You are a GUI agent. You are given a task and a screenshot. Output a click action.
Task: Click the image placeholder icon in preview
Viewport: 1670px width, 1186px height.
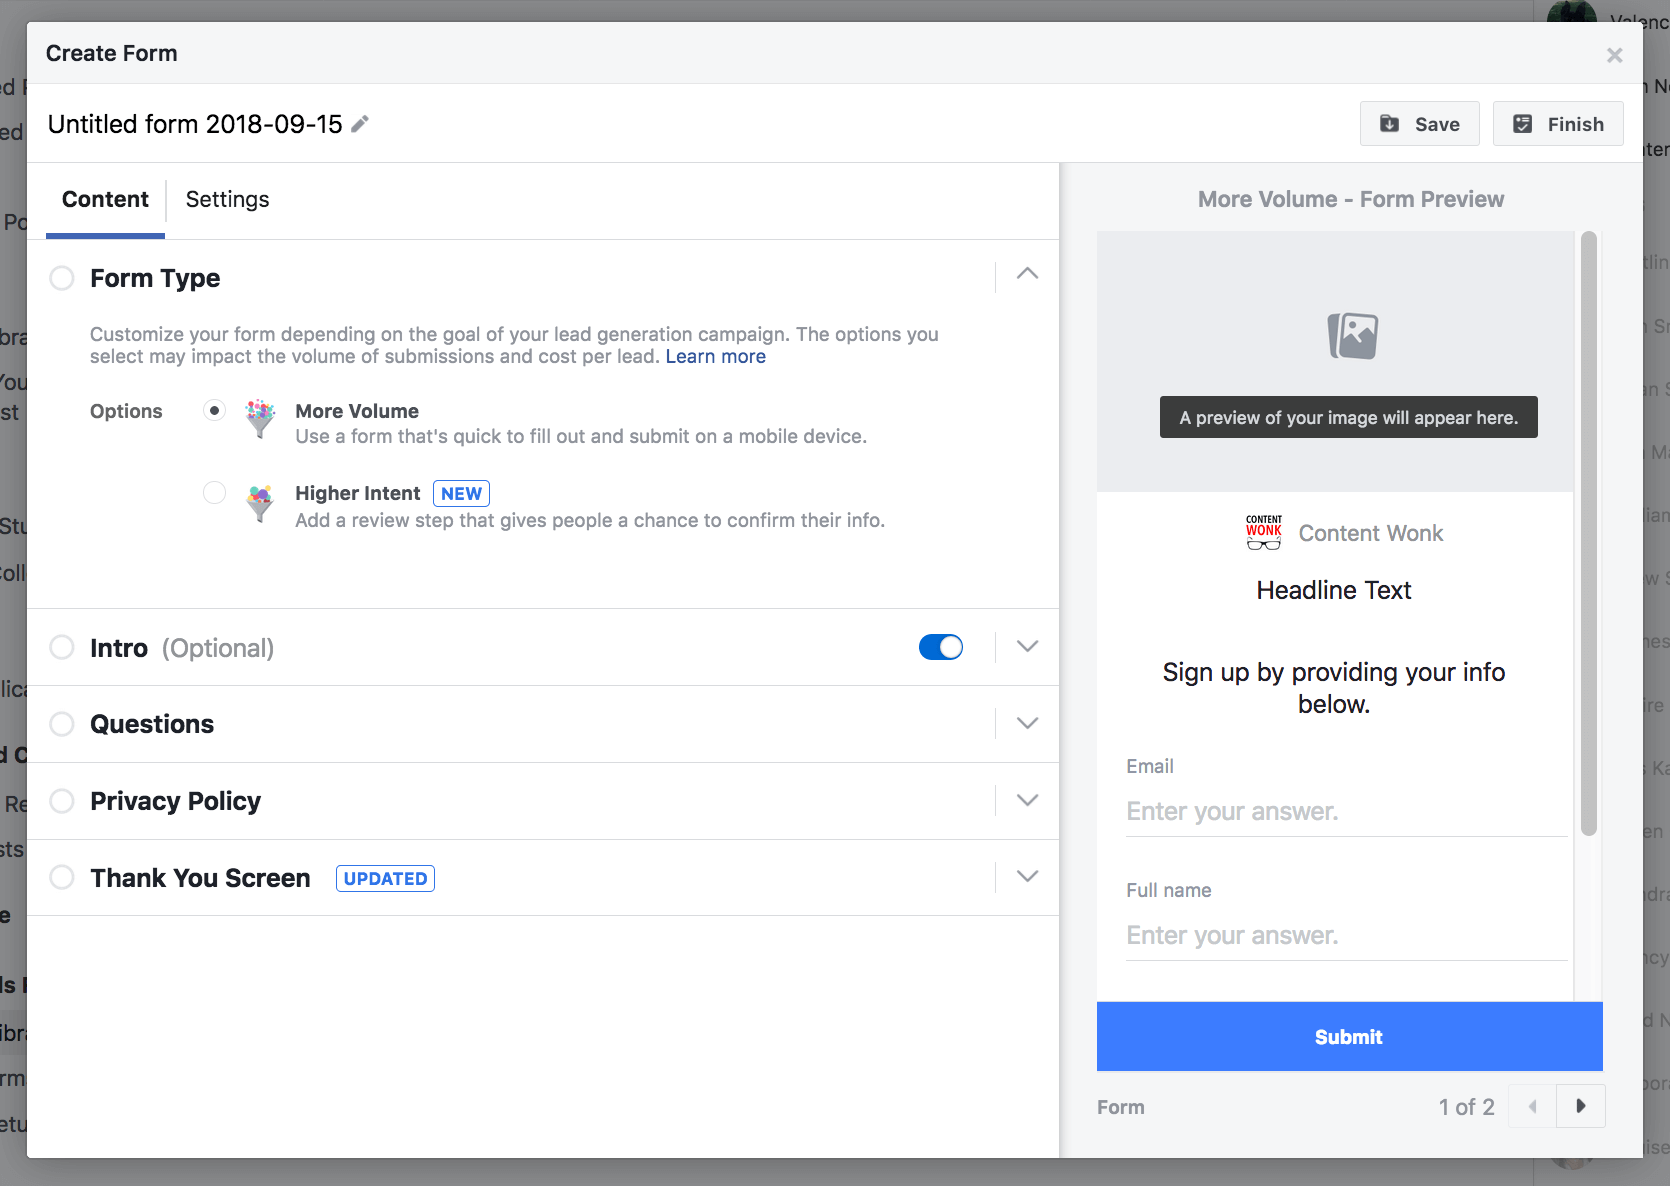pos(1352,335)
